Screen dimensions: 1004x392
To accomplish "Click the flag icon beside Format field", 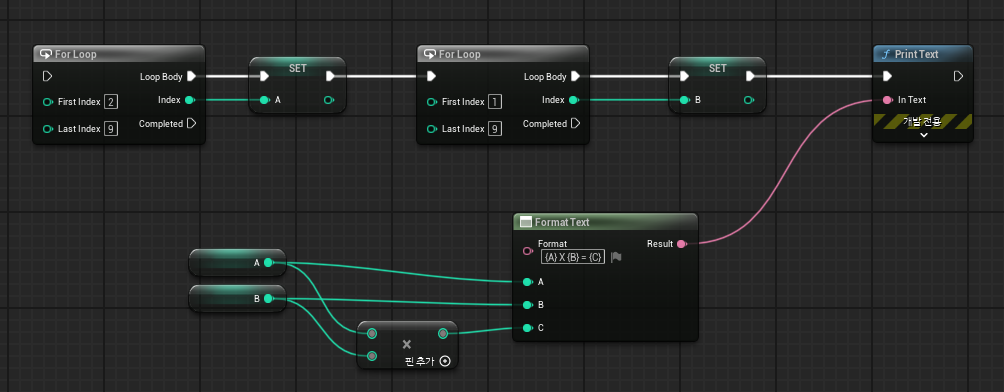I will tap(616, 257).
